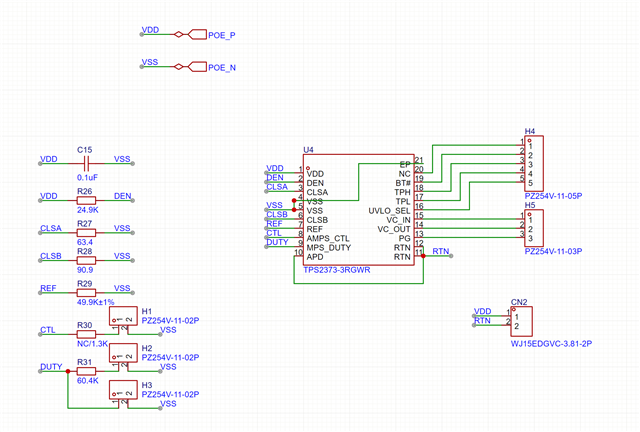The image size is (640, 432).
Task: Click the C15 designator label
Action: (x=84, y=150)
